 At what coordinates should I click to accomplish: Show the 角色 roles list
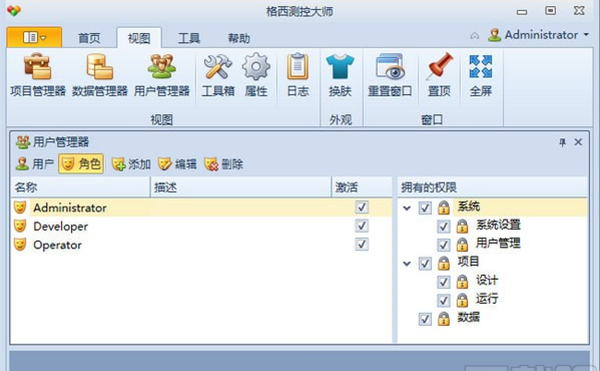coord(81,164)
